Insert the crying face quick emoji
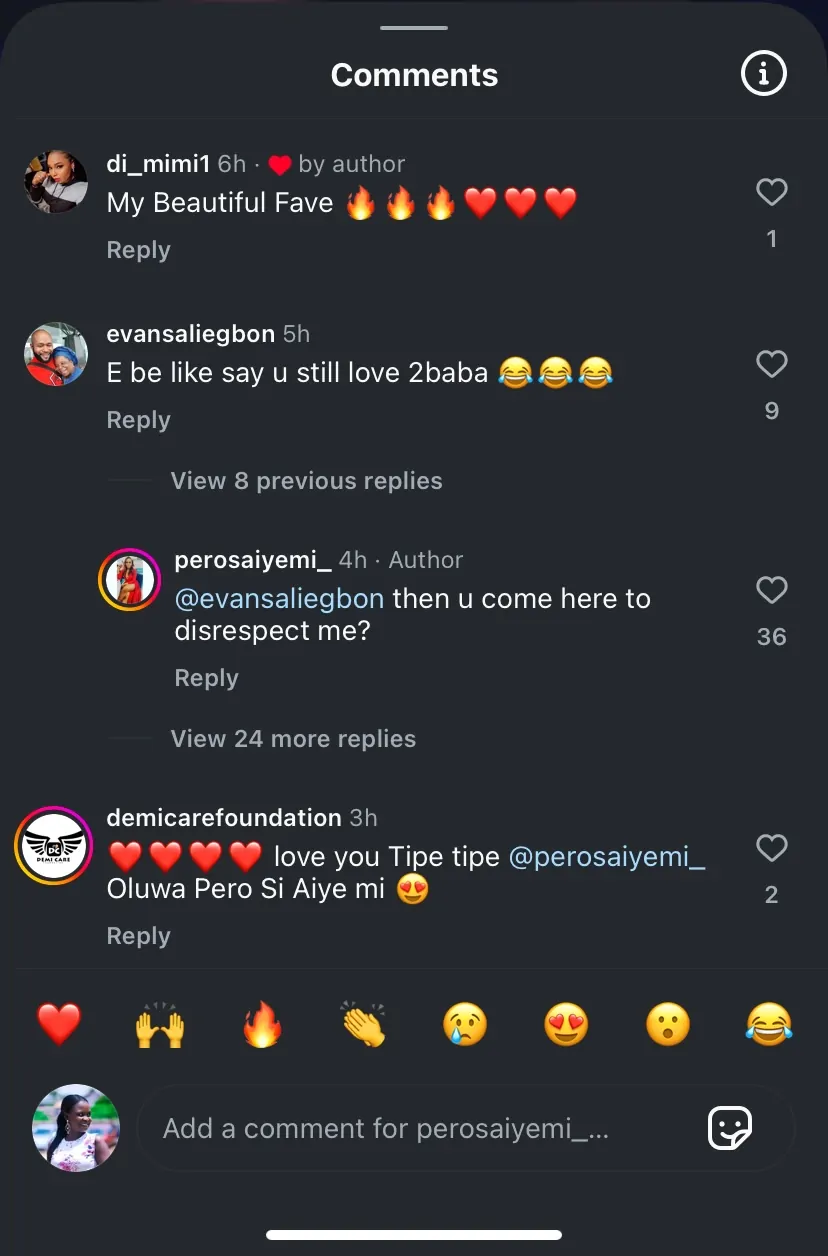This screenshot has width=828, height=1256. [x=465, y=1025]
